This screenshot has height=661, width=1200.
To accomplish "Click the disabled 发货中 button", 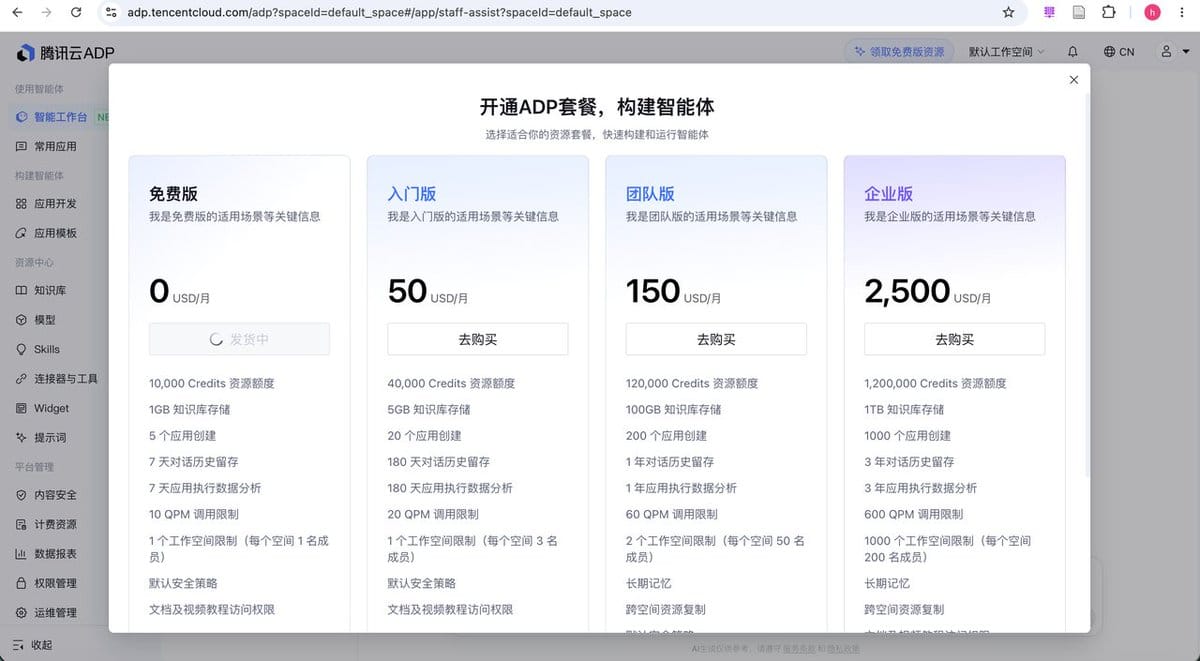I will [239, 339].
